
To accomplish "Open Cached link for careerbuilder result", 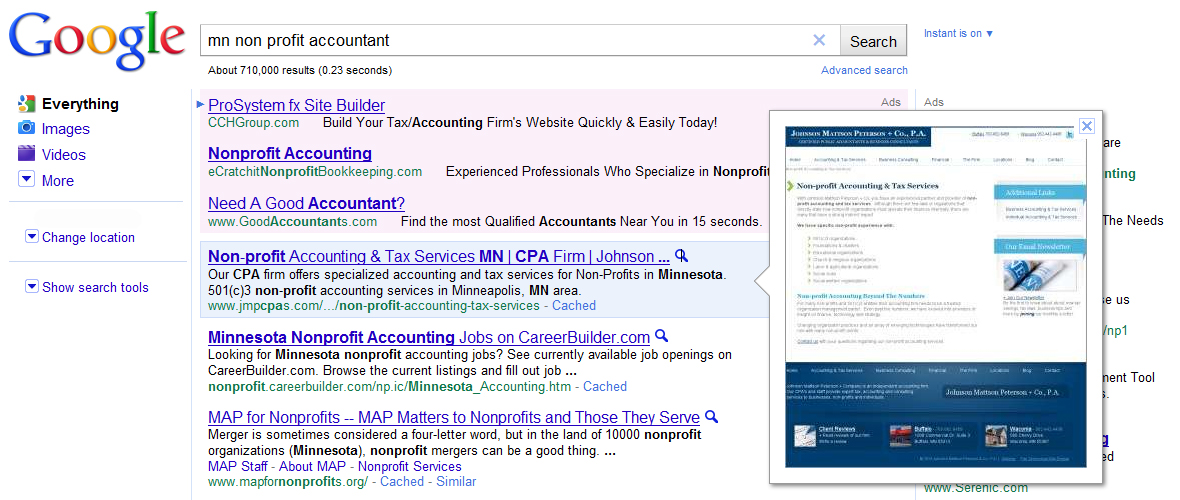I will pos(605,386).
